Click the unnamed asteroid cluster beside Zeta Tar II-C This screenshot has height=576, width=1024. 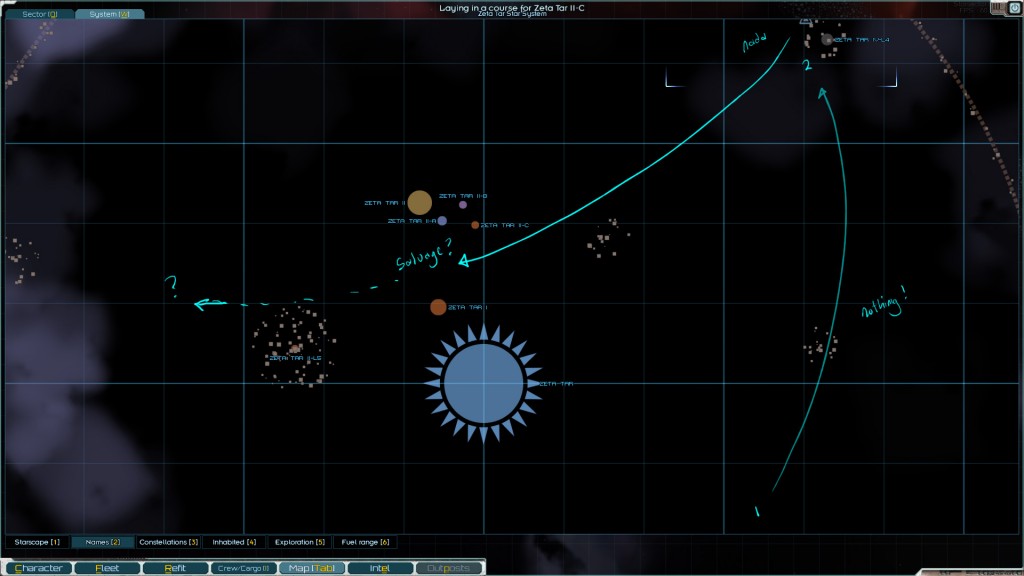tap(609, 238)
